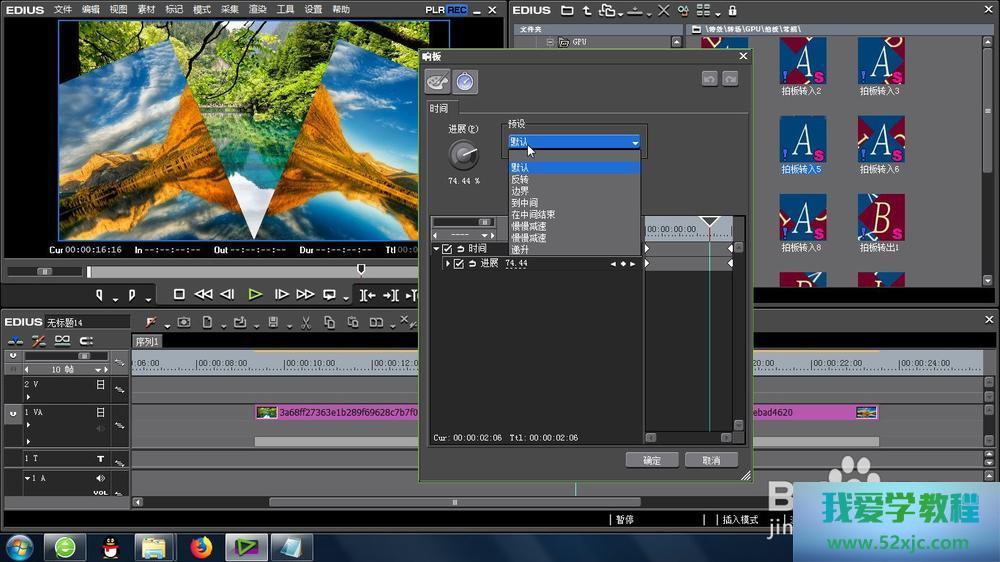Toggle the 时间 row checkbox

pos(447,249)
